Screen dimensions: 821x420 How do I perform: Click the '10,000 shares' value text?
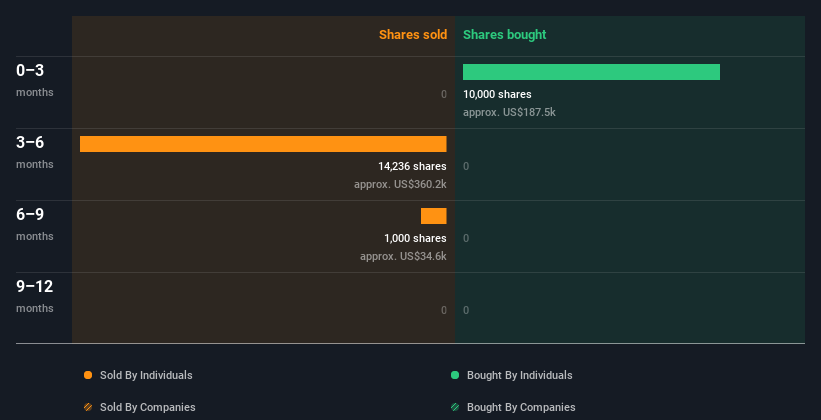click(497, 94)
